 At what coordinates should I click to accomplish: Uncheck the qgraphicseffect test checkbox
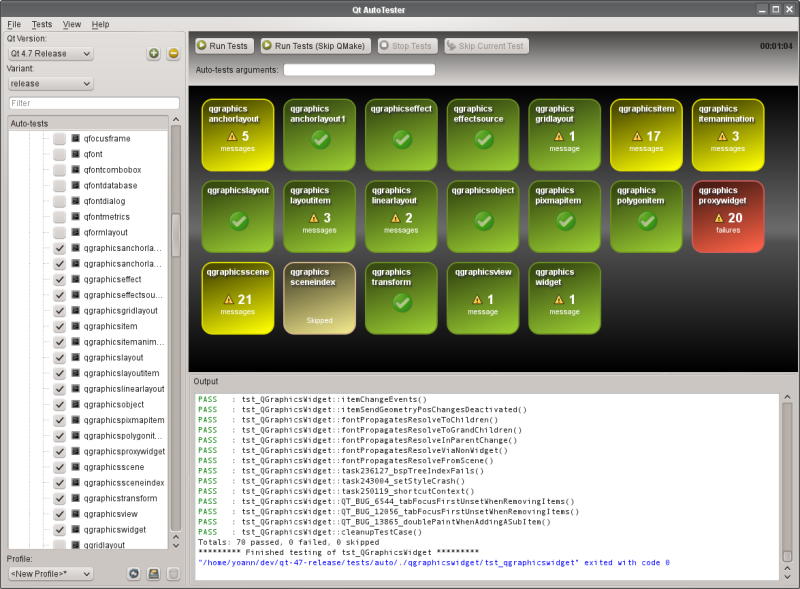tap(60, 279)
